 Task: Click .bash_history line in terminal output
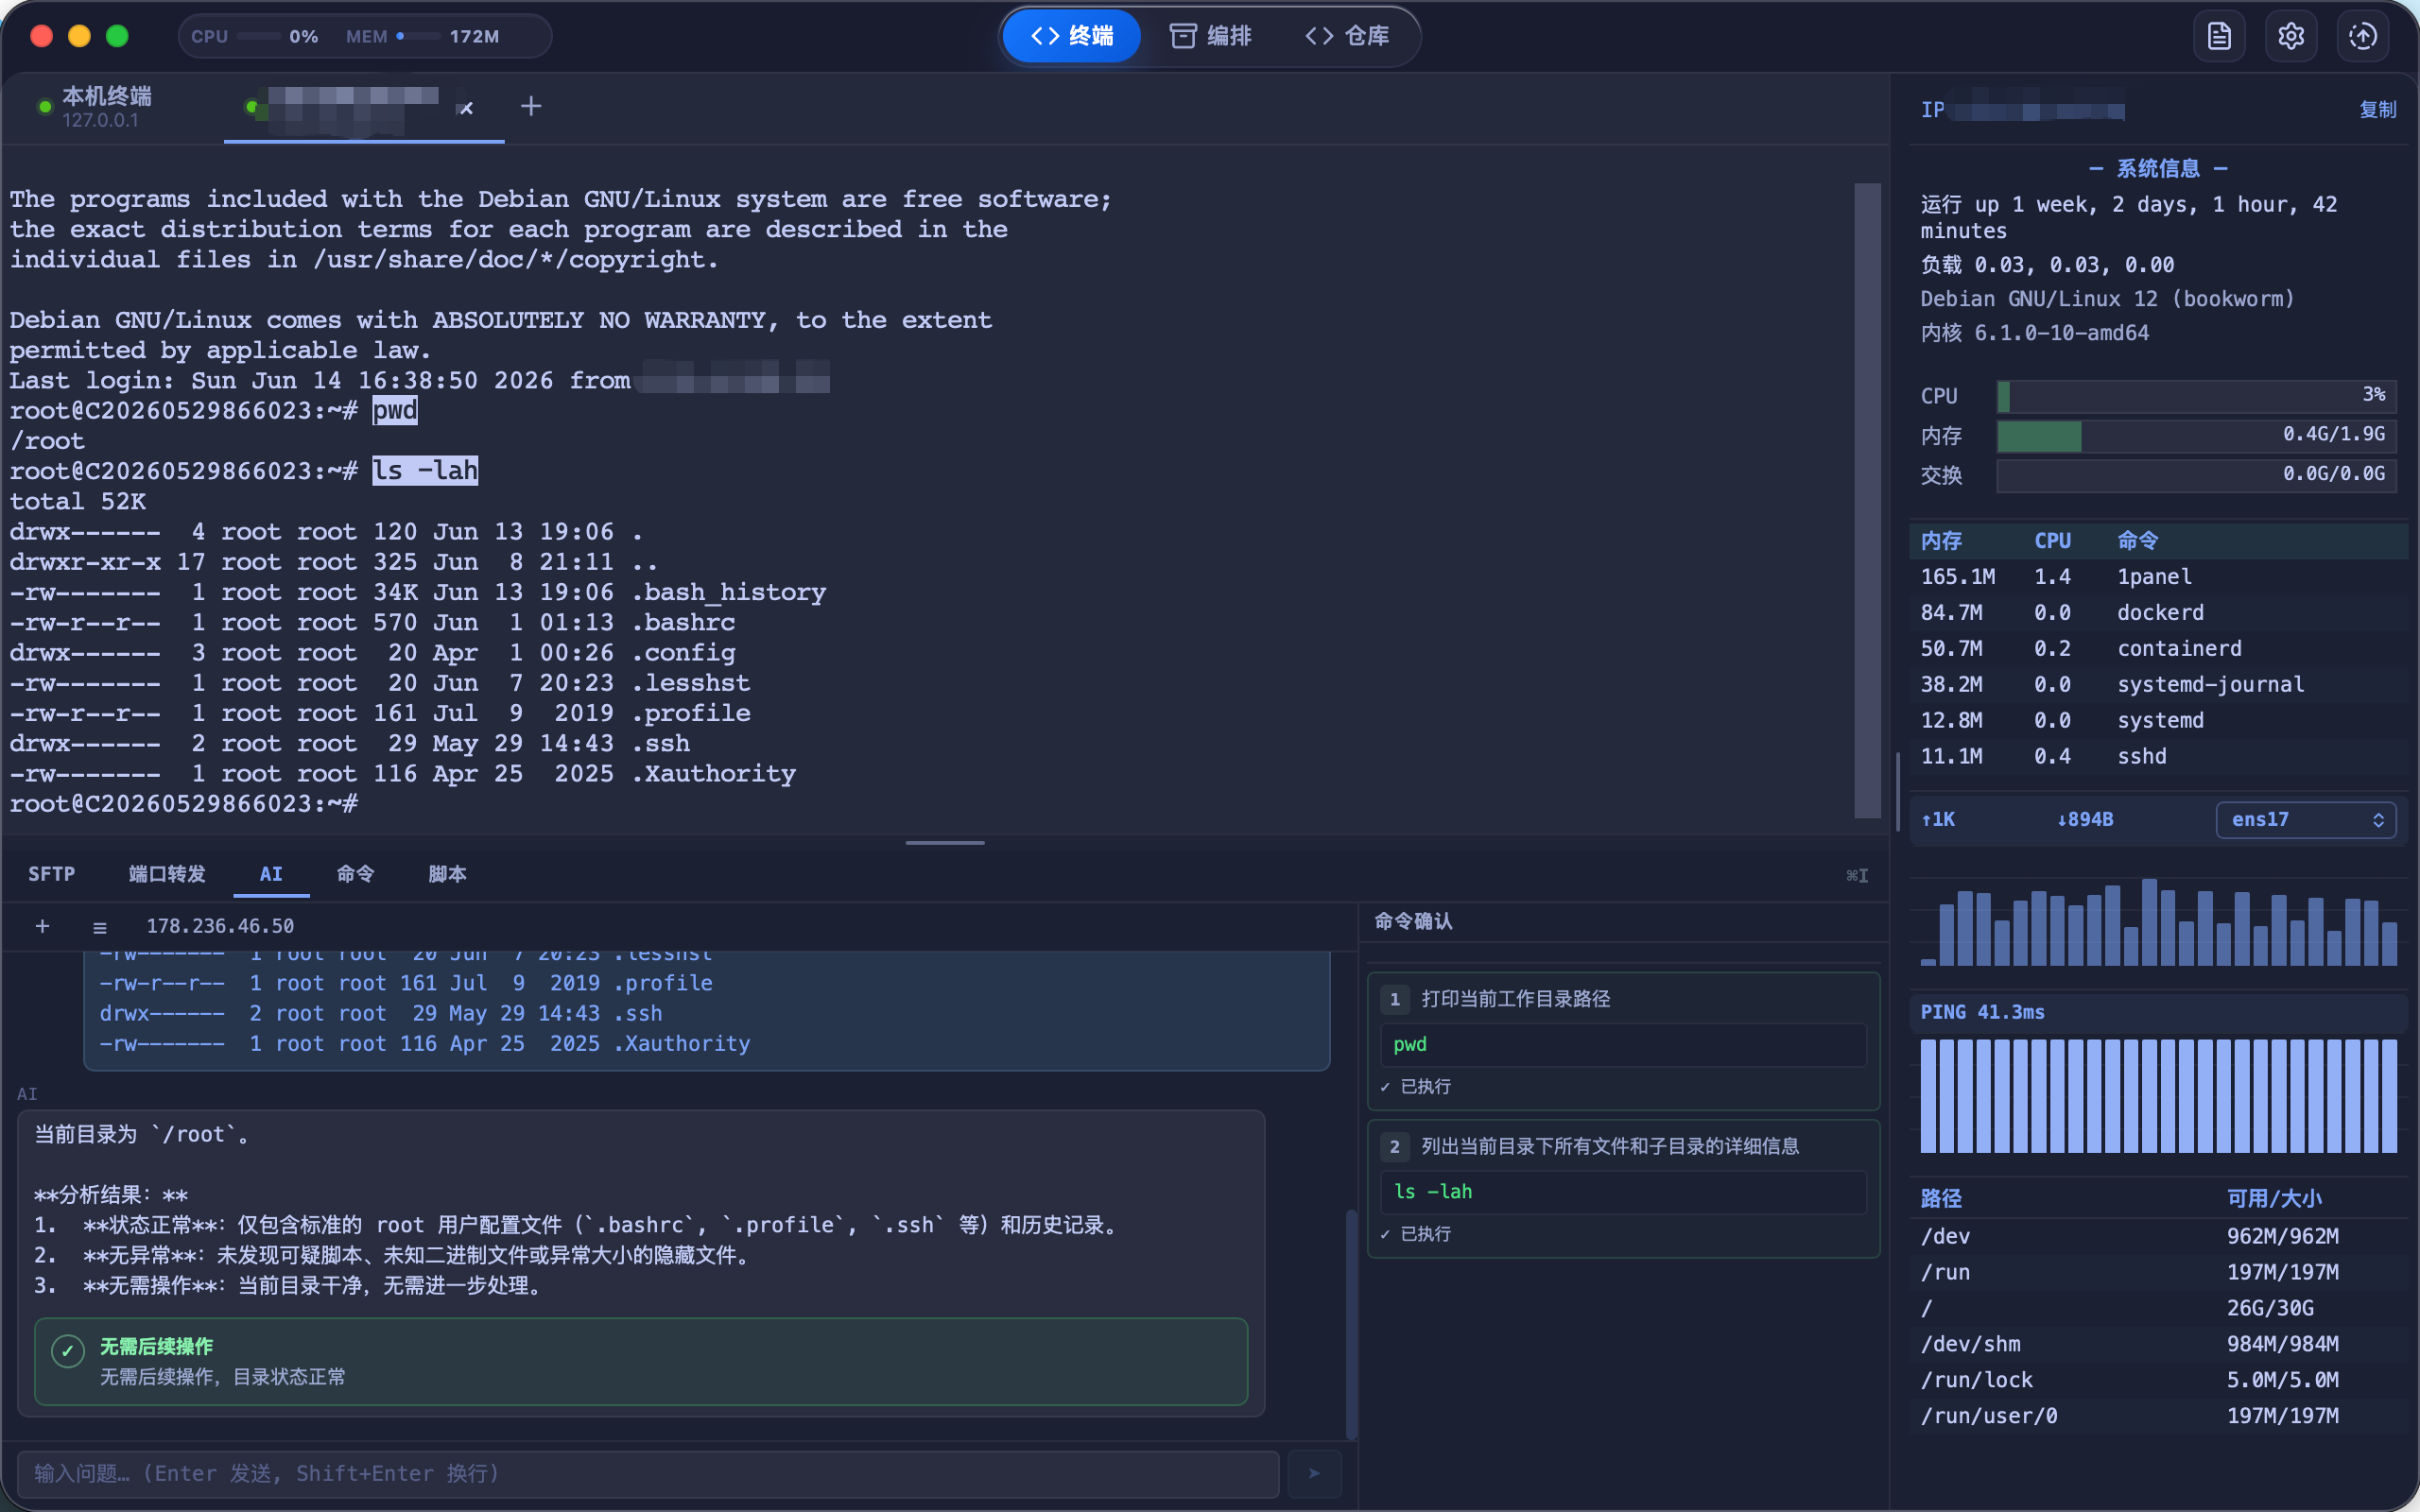[x=418, y=593]
